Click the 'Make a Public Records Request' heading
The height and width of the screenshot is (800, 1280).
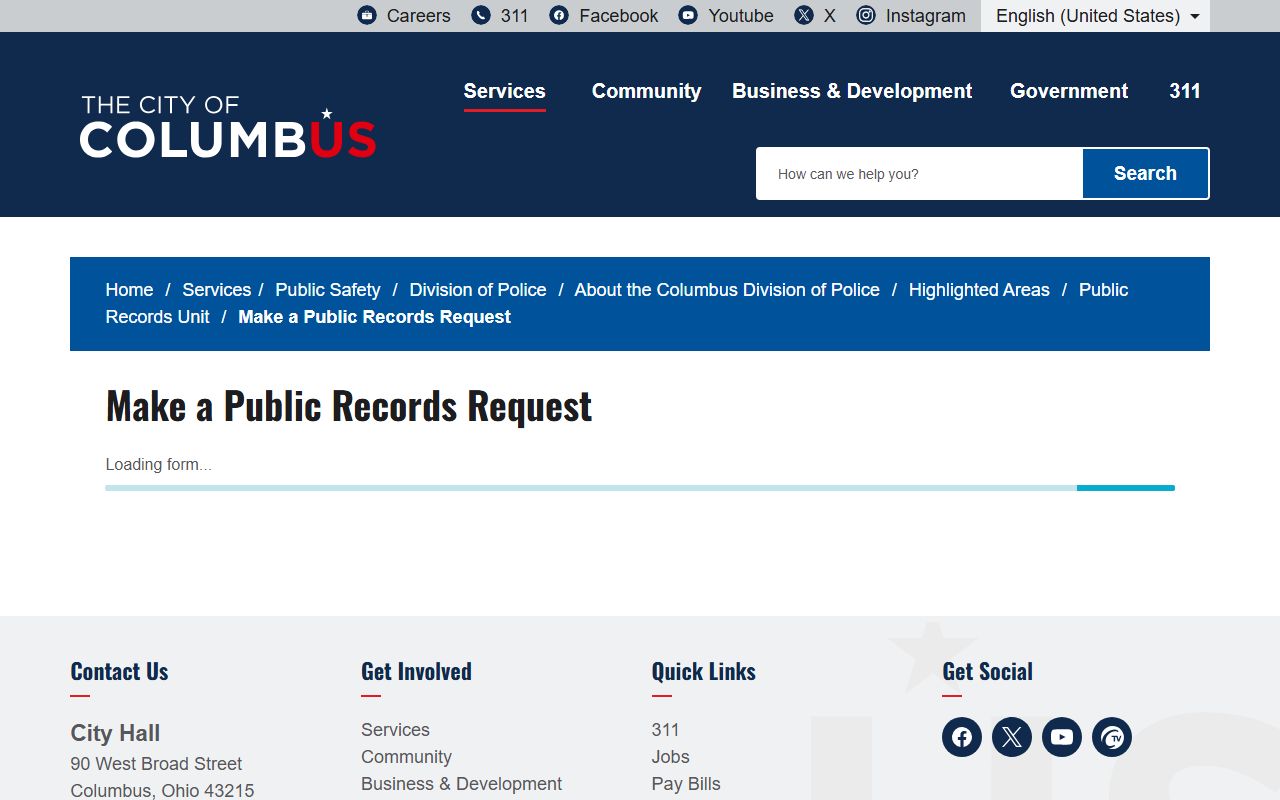(349, 406)
